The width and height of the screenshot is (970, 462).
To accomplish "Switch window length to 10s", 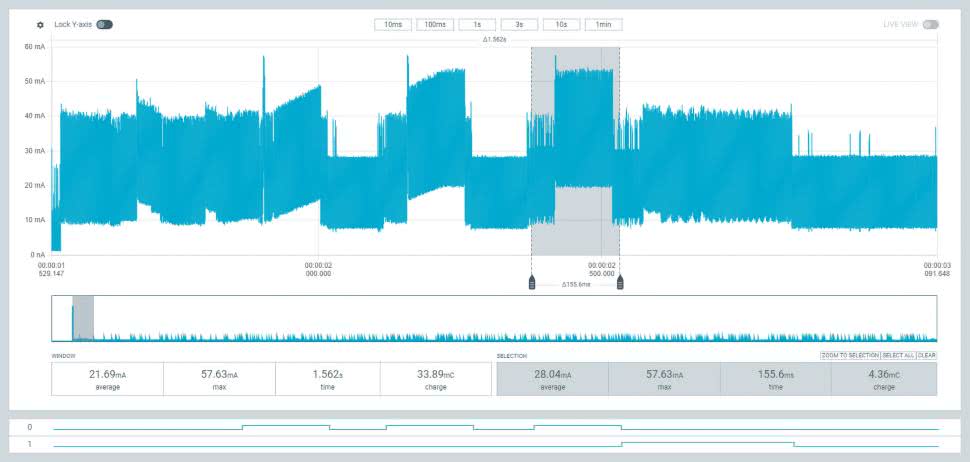I will point(561,24).
